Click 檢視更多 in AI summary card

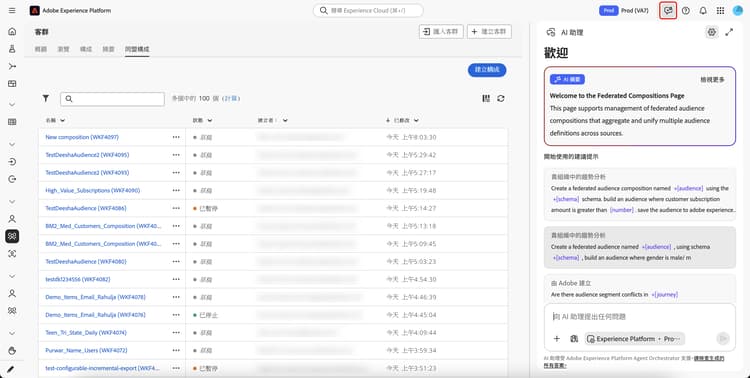[712, 80]
